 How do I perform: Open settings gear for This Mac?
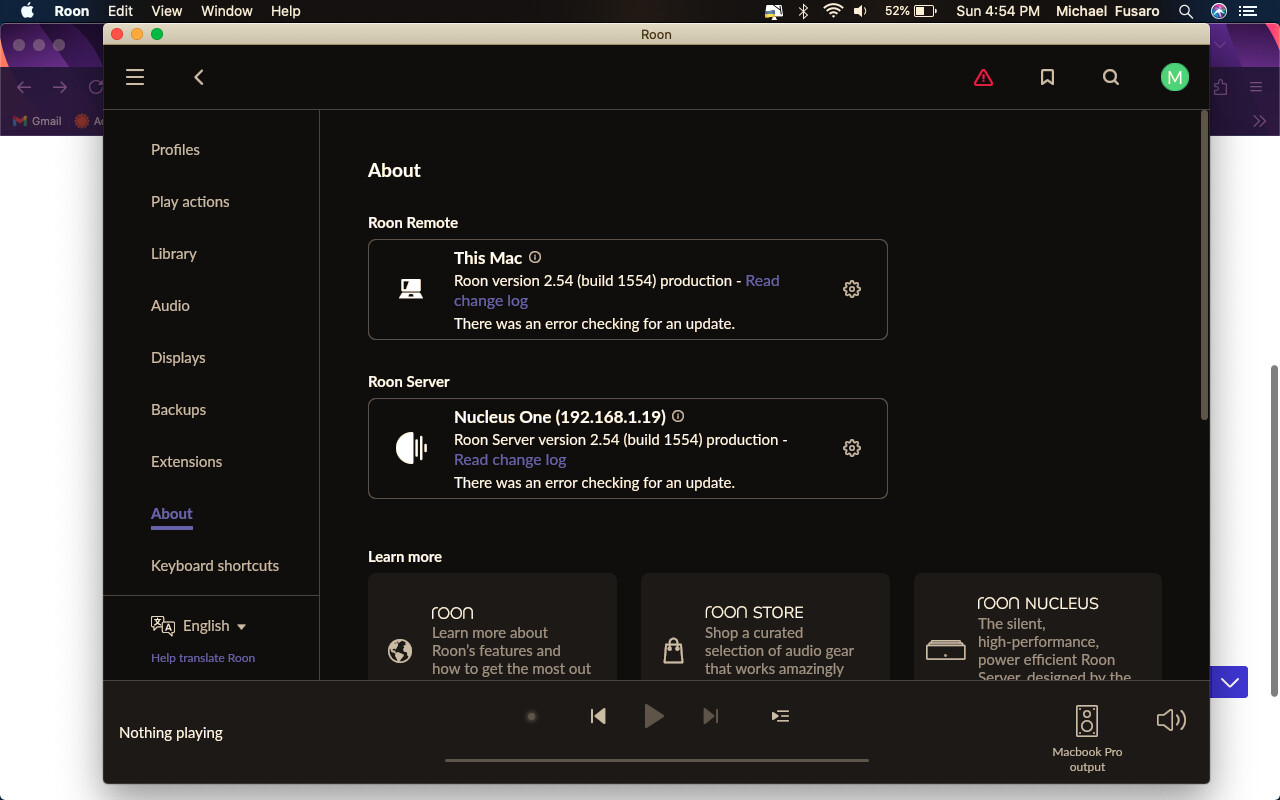tap(851, 288)
